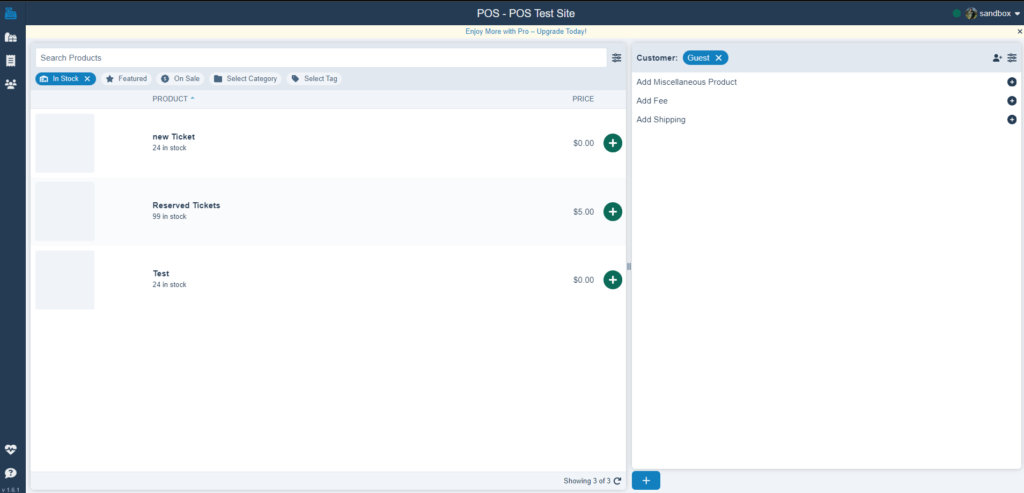Click the POS cash register sidebar icon
1024x493 pixels.
pos(11,13)
